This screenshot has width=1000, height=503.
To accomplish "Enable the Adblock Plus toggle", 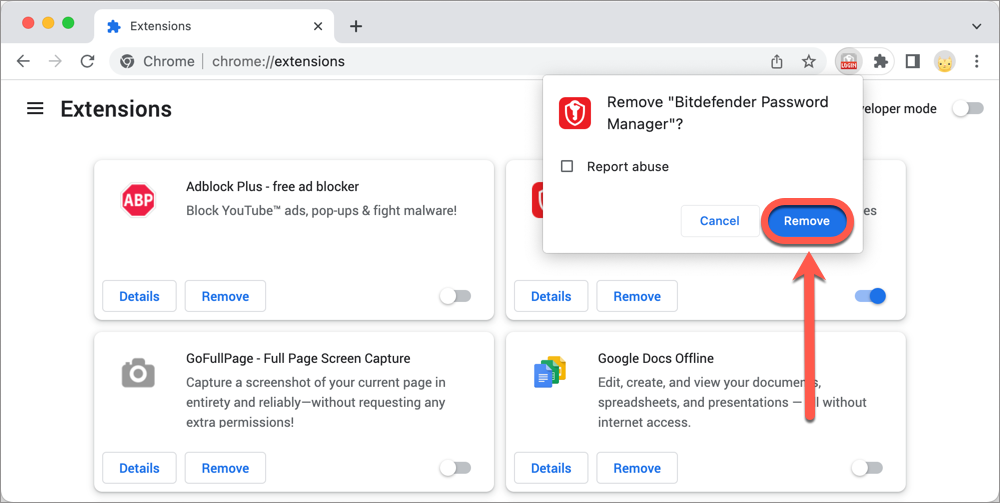I will coord(455,296).
